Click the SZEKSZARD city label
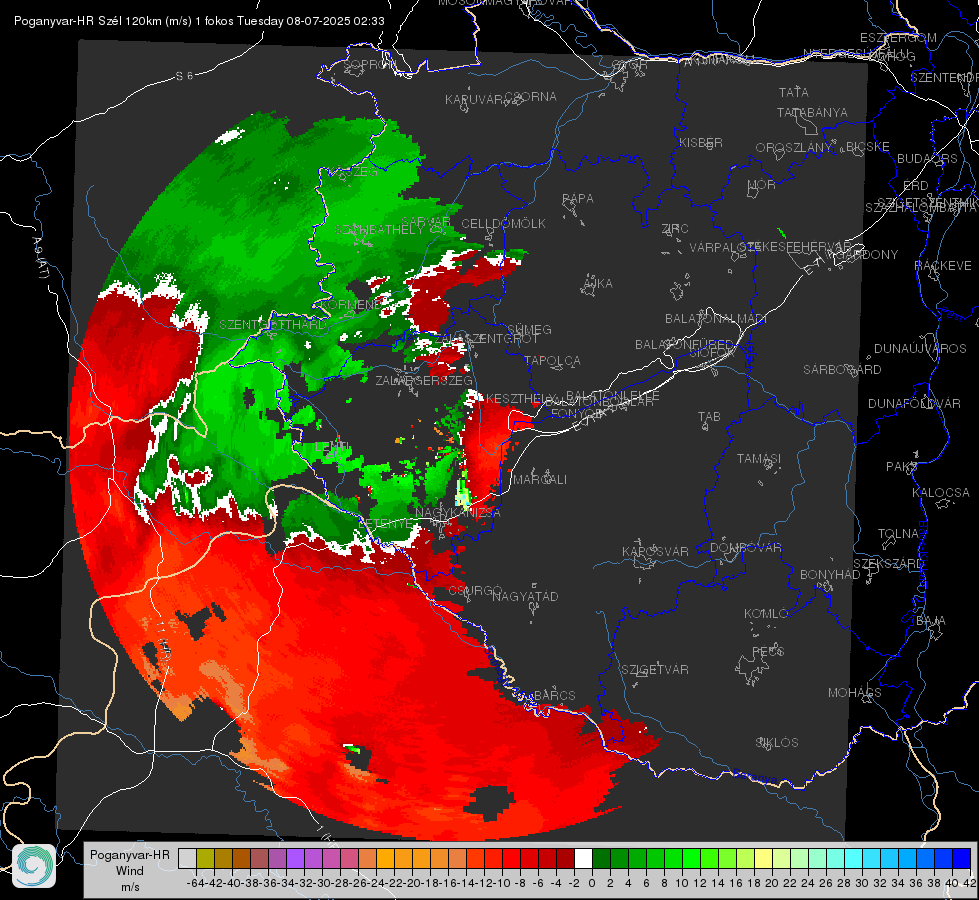 (888, 564)
